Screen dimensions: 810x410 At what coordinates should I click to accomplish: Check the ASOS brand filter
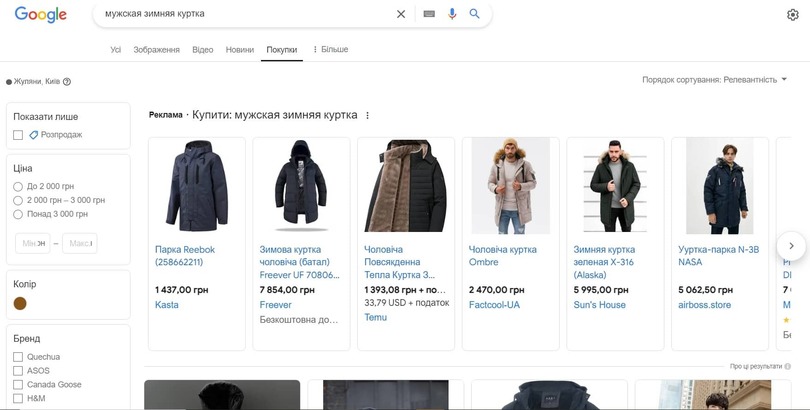point(18,371)
